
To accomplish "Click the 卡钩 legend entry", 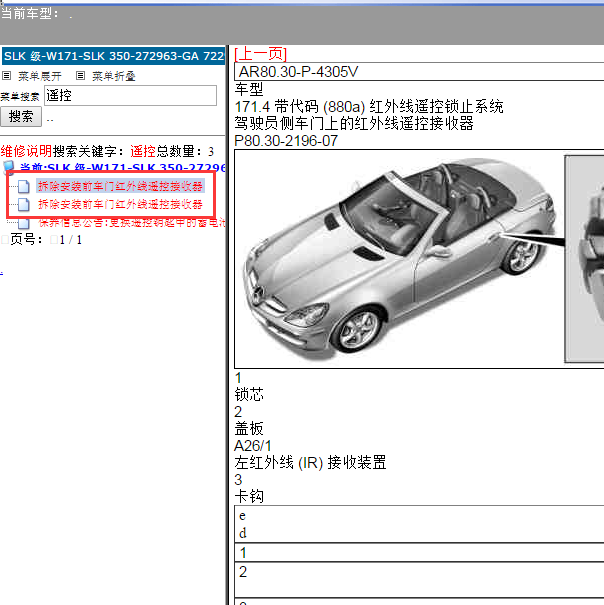I will point(249,497).
